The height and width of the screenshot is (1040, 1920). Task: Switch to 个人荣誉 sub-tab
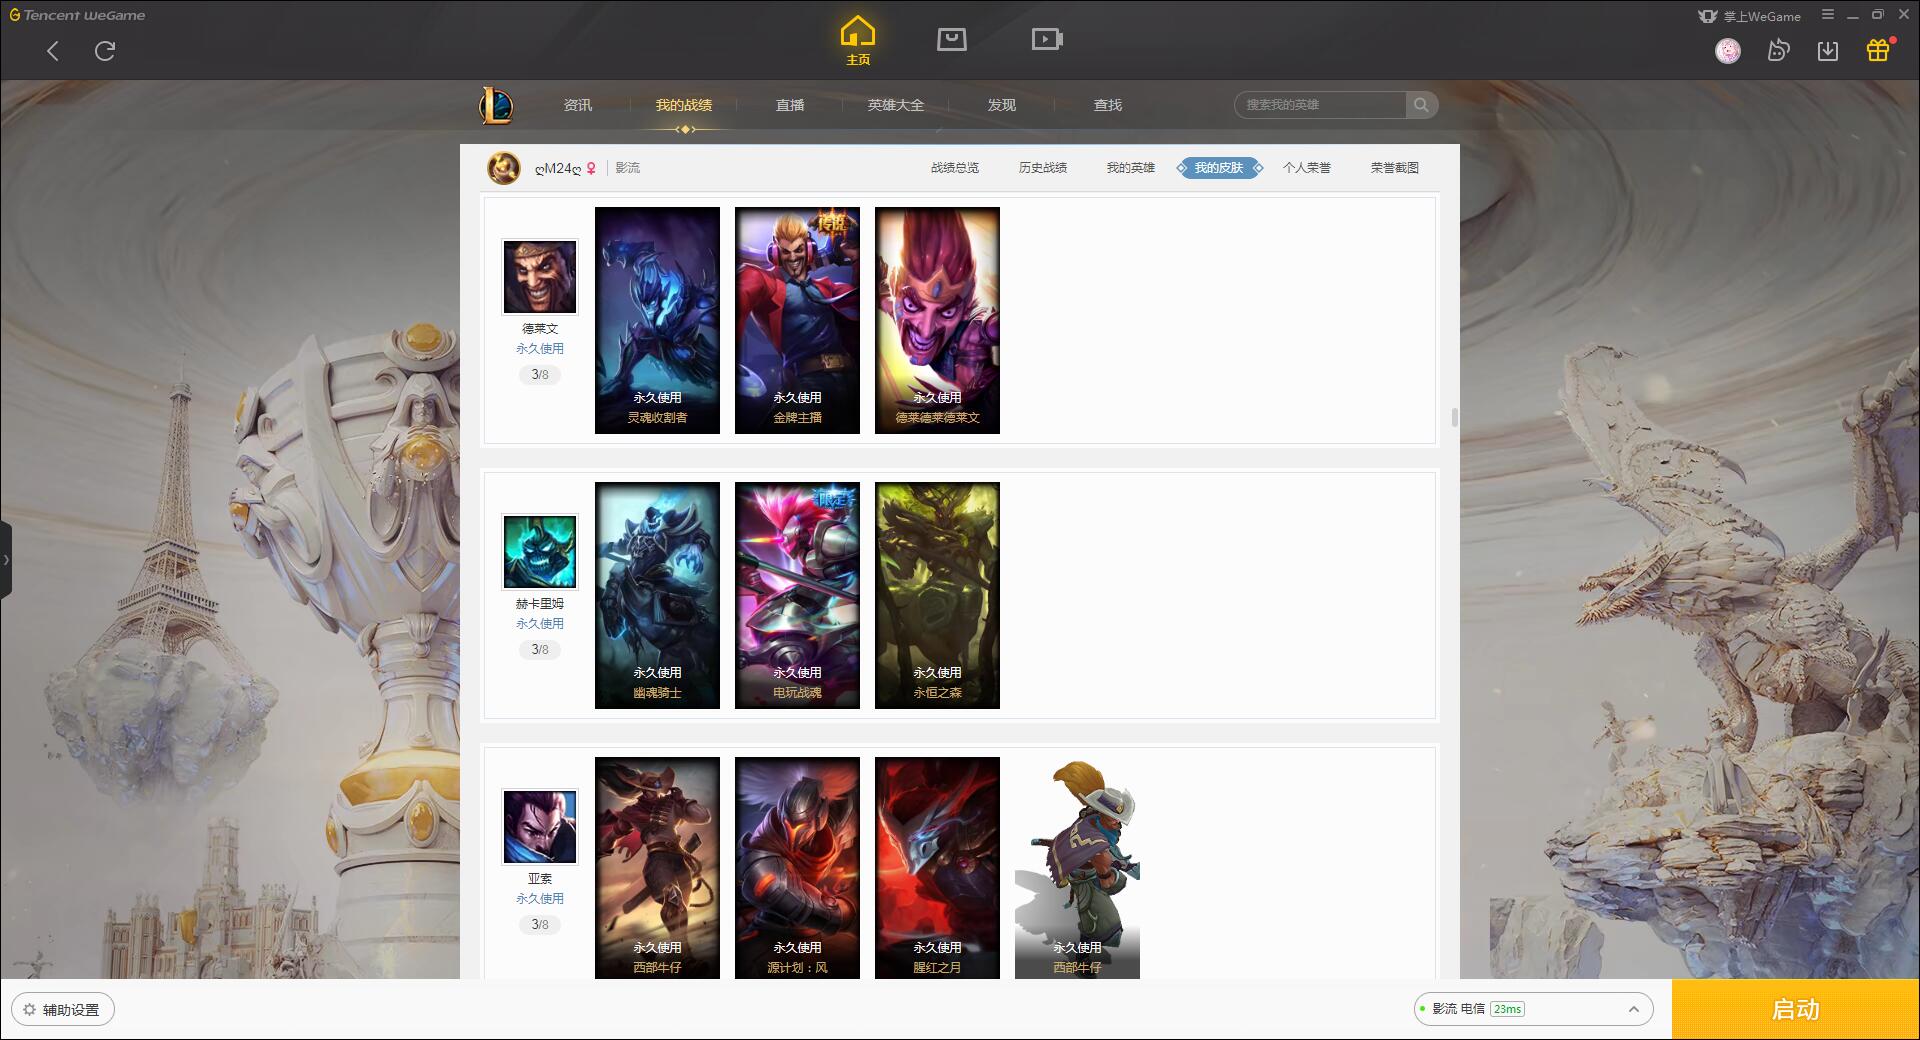coord(1307,168)
